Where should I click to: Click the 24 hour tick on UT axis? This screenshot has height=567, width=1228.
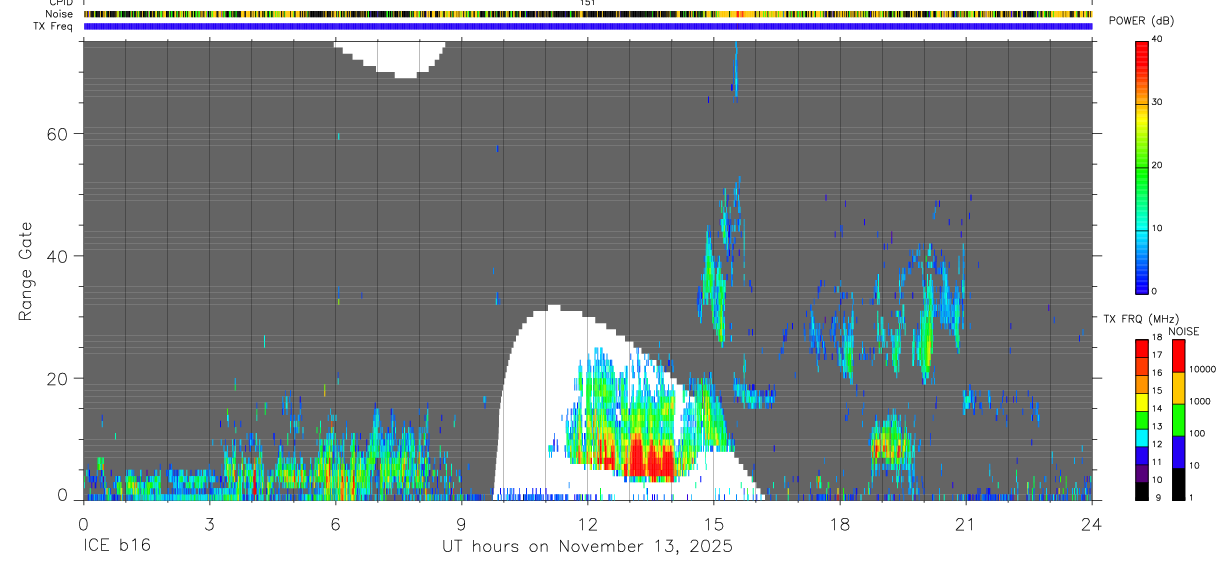point(1092,523)
